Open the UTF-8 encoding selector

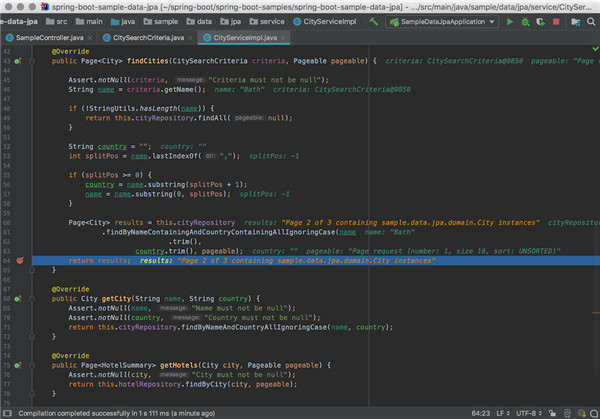tap(529, 411)
